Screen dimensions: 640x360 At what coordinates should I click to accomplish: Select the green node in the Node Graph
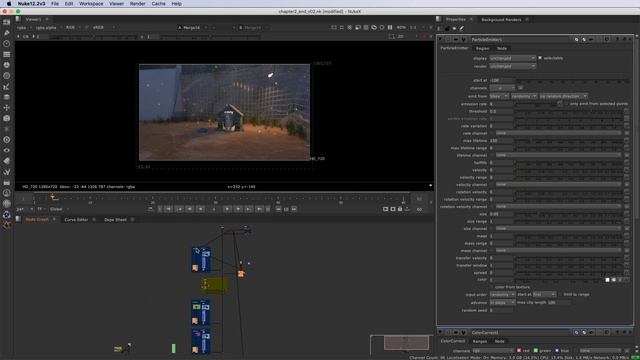pos(173,348)
